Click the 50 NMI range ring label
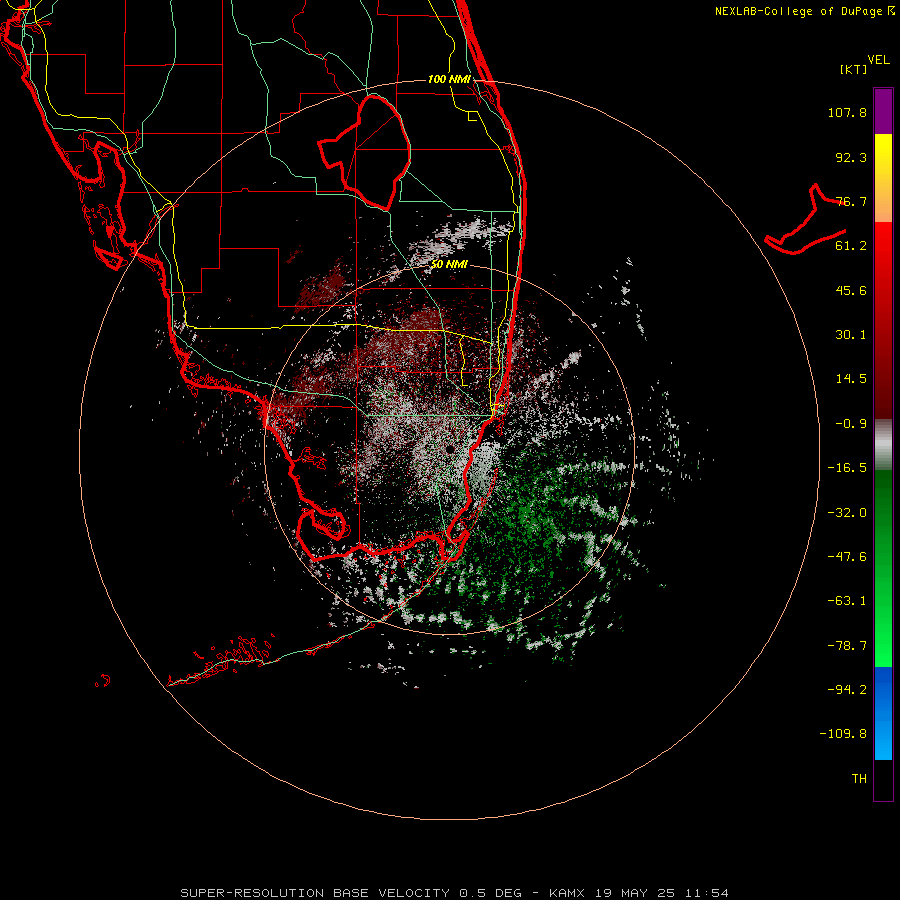 pyautogui.click(x=449, y=265)
